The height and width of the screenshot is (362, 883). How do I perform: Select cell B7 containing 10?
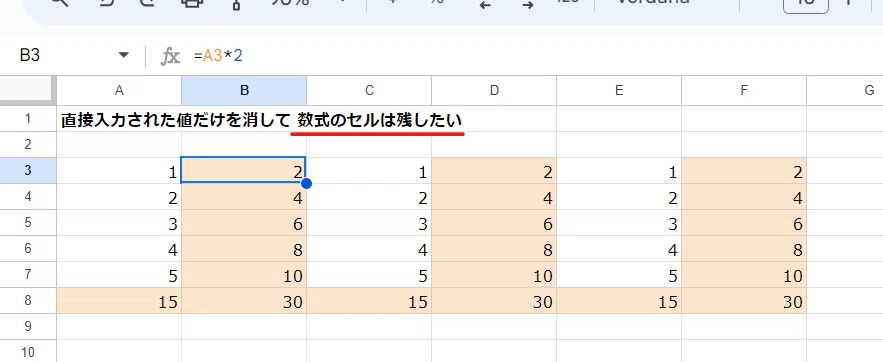[x=244, y=274]
